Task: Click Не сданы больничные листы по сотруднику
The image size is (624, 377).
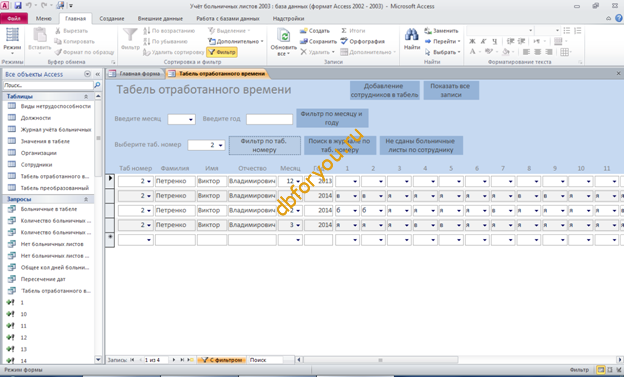Action: tap(421, 145)
